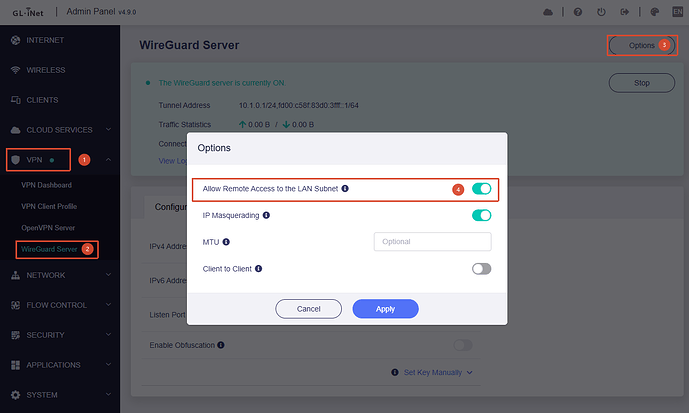The width and height of the screenshot is (689, 413).
Task: Enable Client to Client toggle
Action: click(x=482, y=268)
